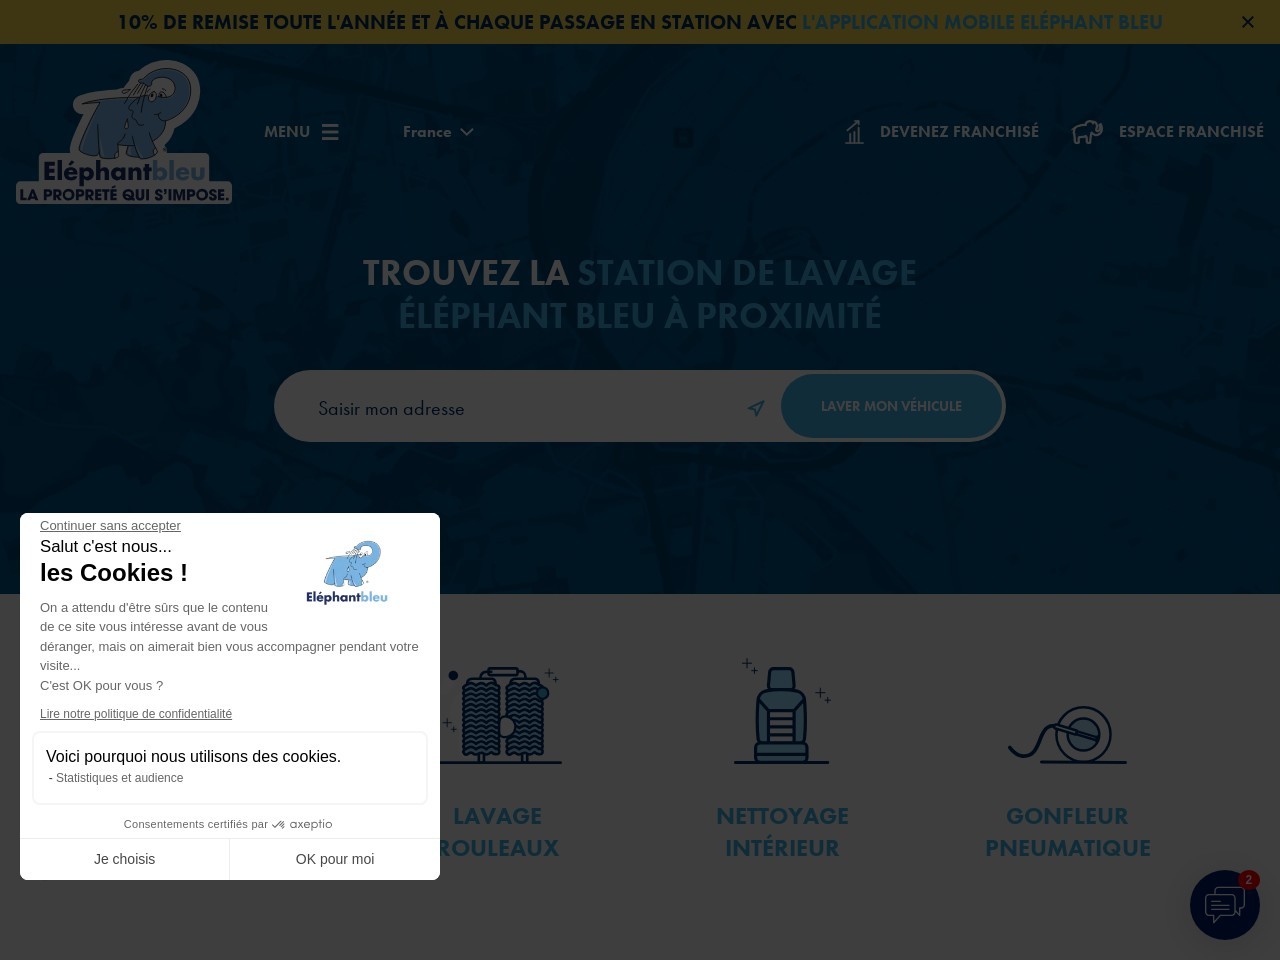1280x960 pixels.
Task: Click the Statistiques et audience cookie purpose
Action: click(x=119, y=778)
